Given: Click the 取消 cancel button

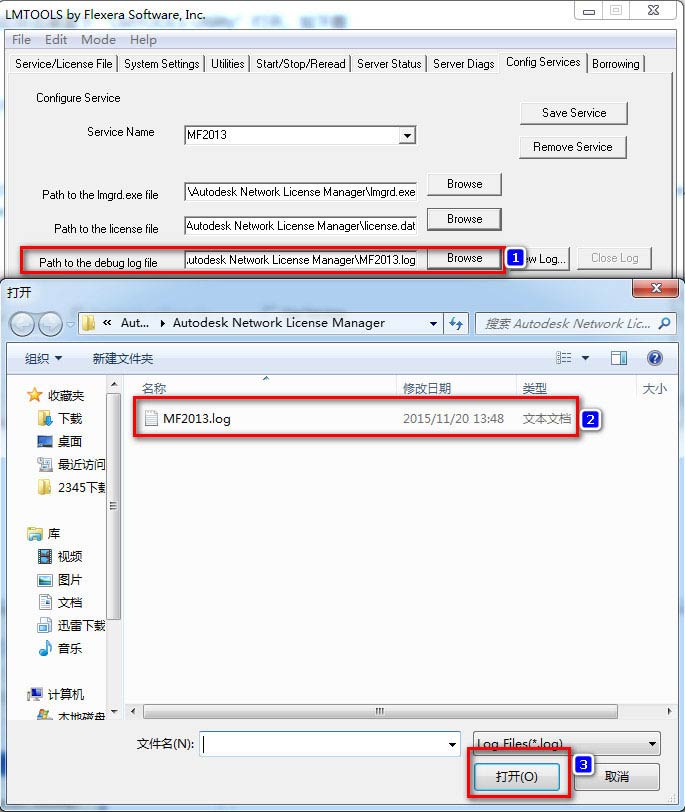Looking at the screenshot, I should 617,776.
